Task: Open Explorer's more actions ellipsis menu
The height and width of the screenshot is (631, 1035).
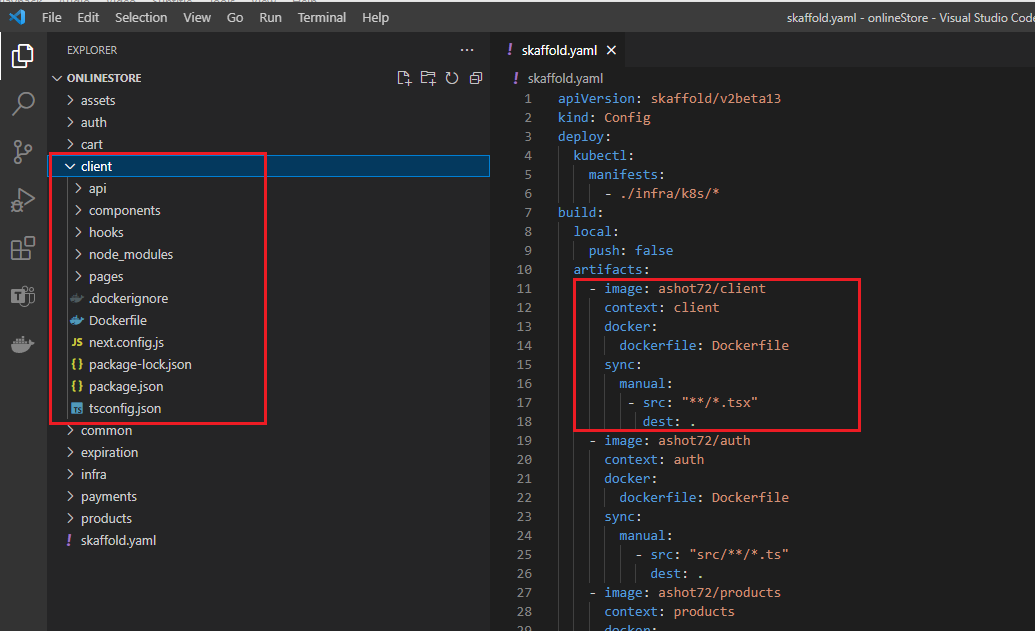Action: click(467, 50)
